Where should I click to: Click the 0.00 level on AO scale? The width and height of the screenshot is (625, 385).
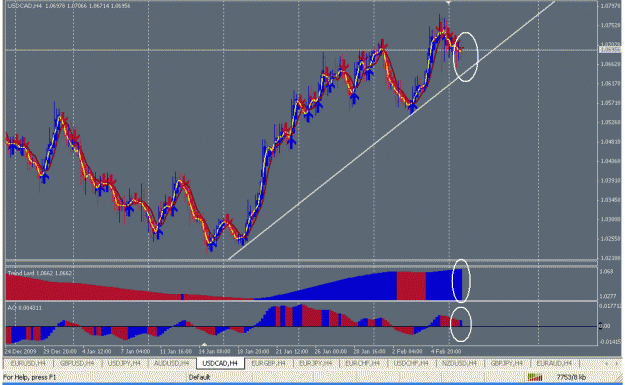[605, 326]
